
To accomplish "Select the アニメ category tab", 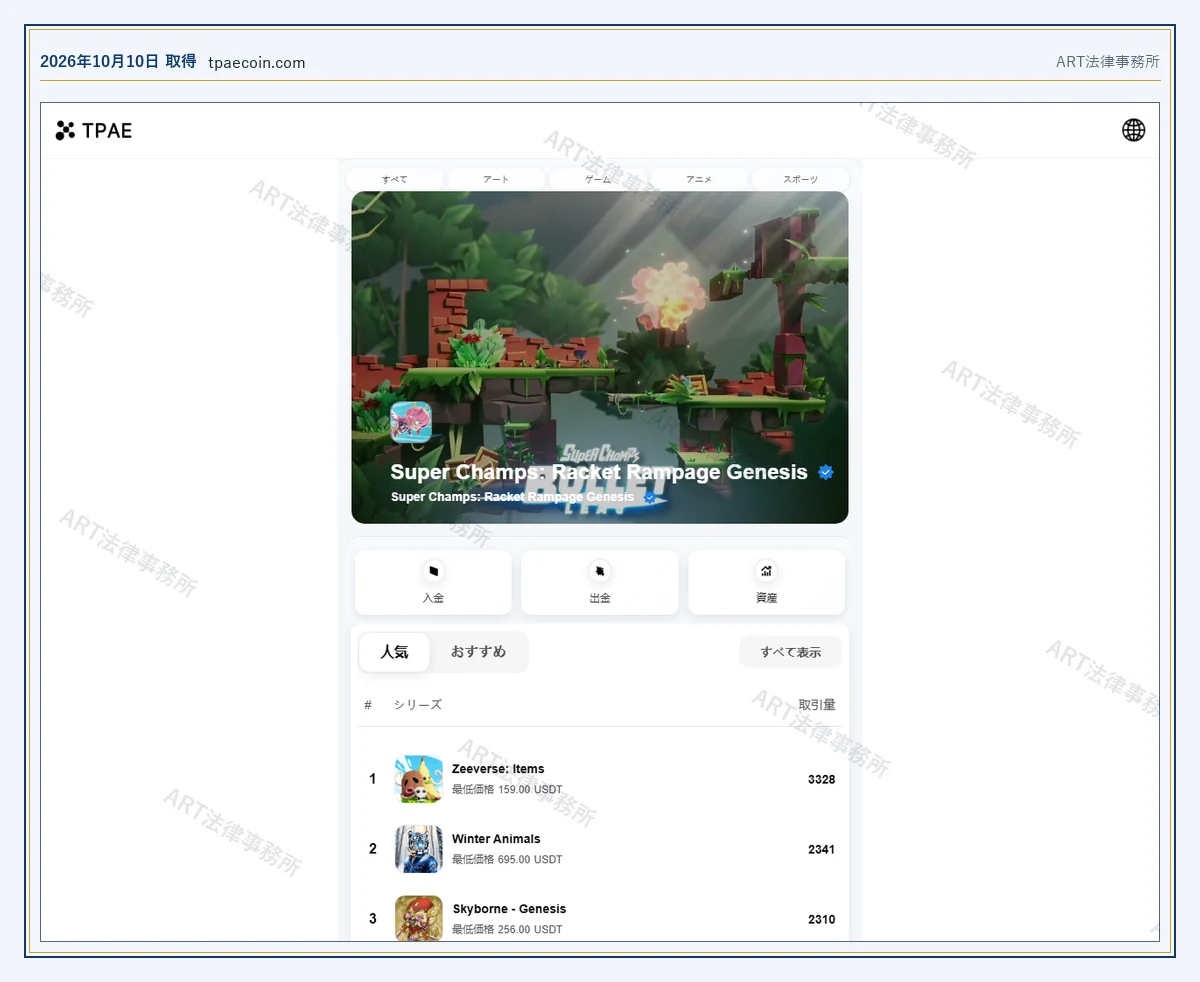I will click(699, 179).
